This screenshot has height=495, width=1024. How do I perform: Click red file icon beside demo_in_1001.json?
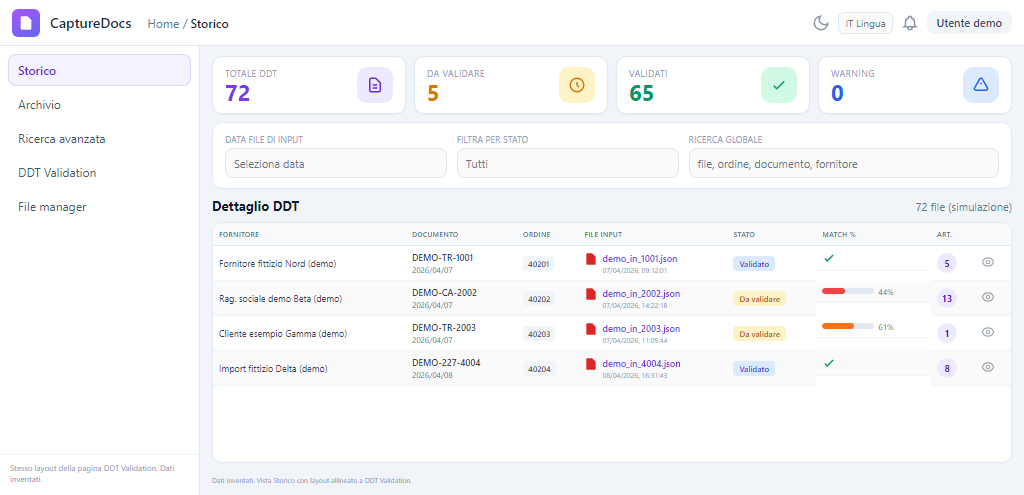tap(591, 259)
